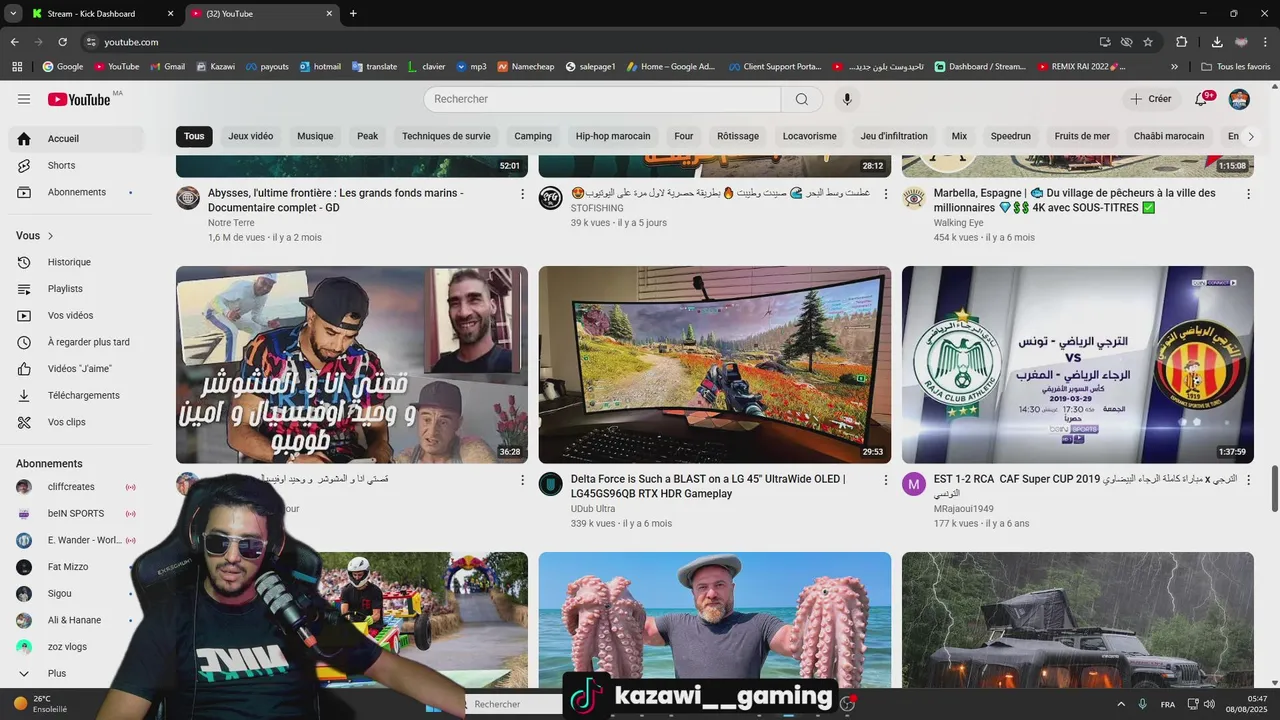The image size is (1280, 720).
Task: Open Téléchargements in the sidebar
Action: click(x=76, y=395)
